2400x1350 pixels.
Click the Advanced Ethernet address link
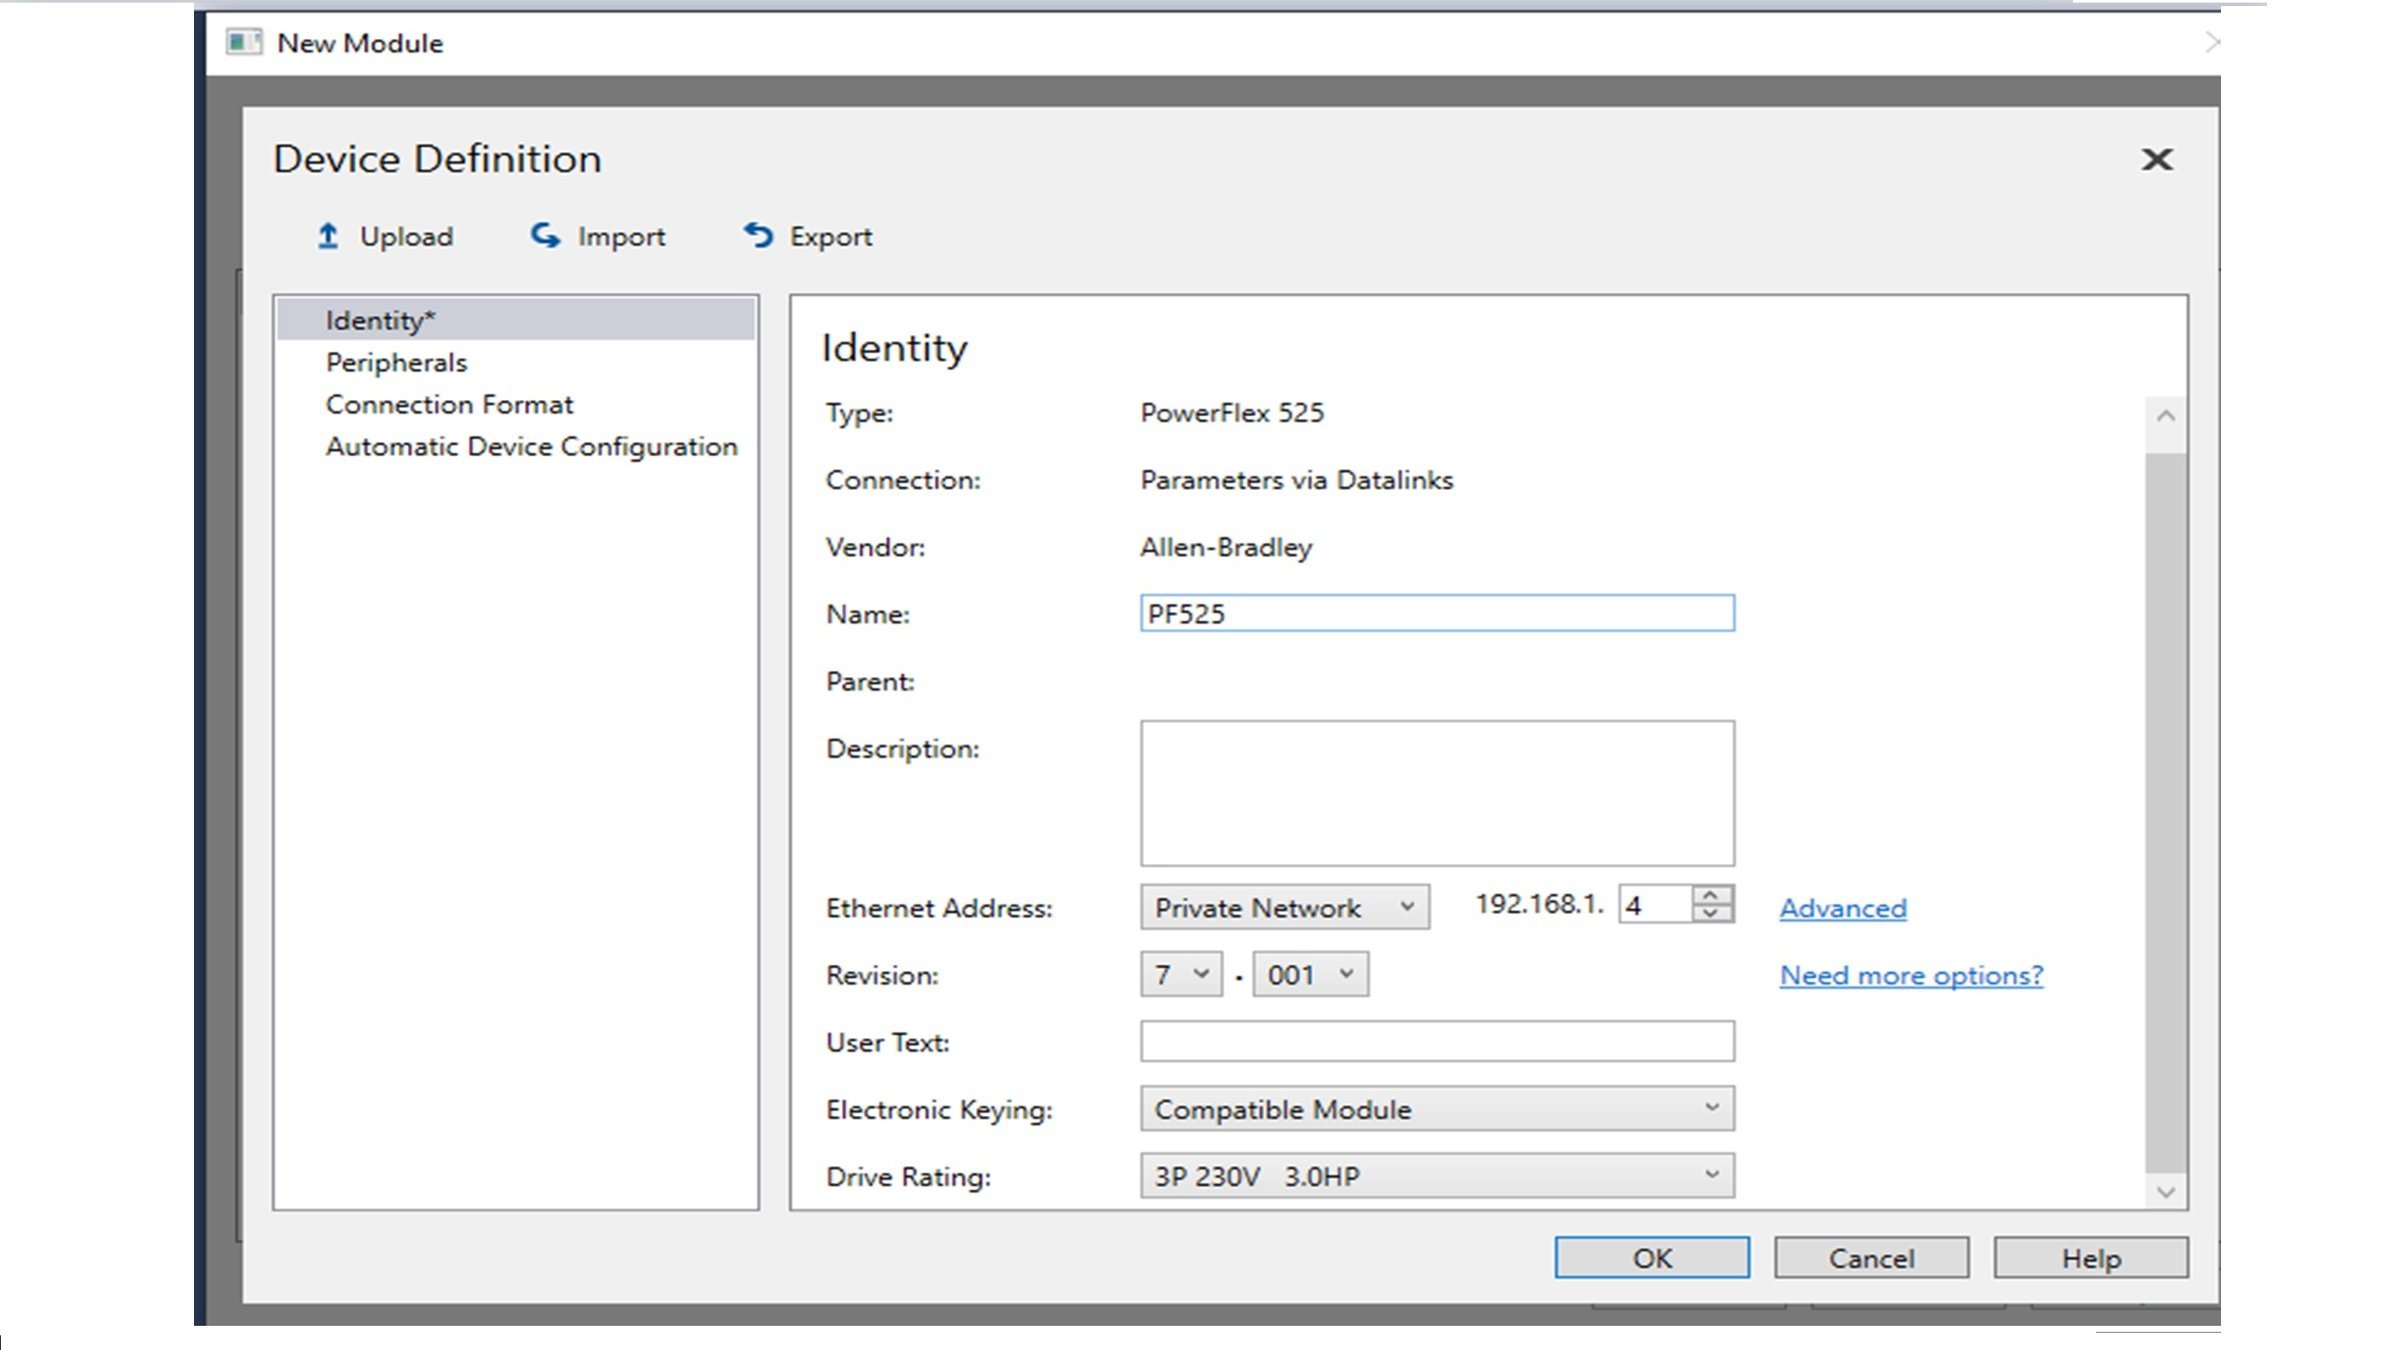tap(1841, 907)
